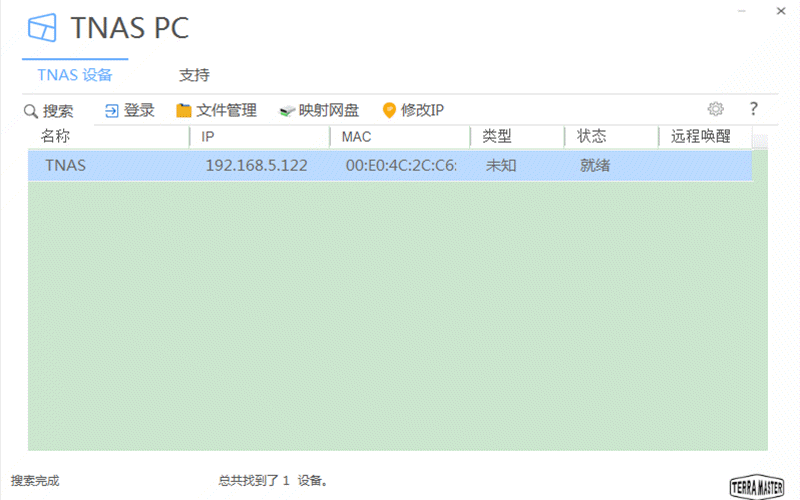Sort by the MAC column header

(x=356, y=137)
